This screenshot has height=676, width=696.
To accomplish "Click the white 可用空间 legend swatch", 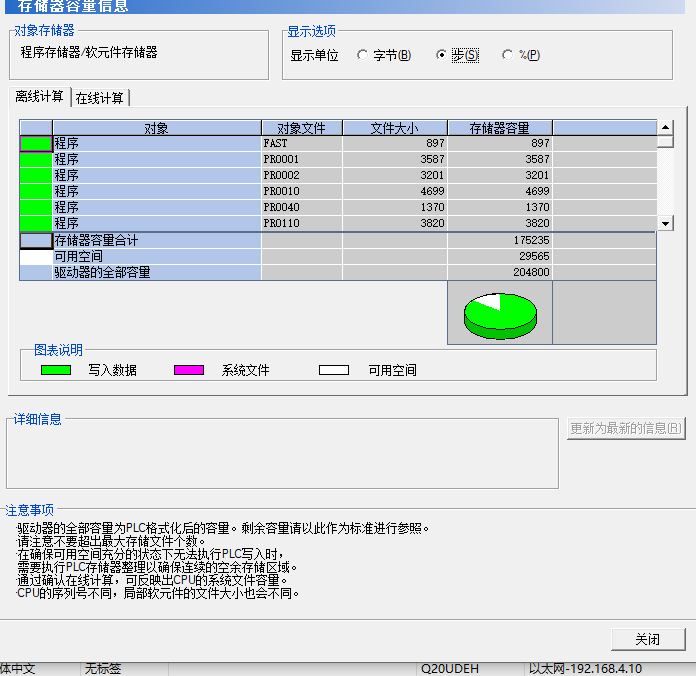I will tap(334, 370).
